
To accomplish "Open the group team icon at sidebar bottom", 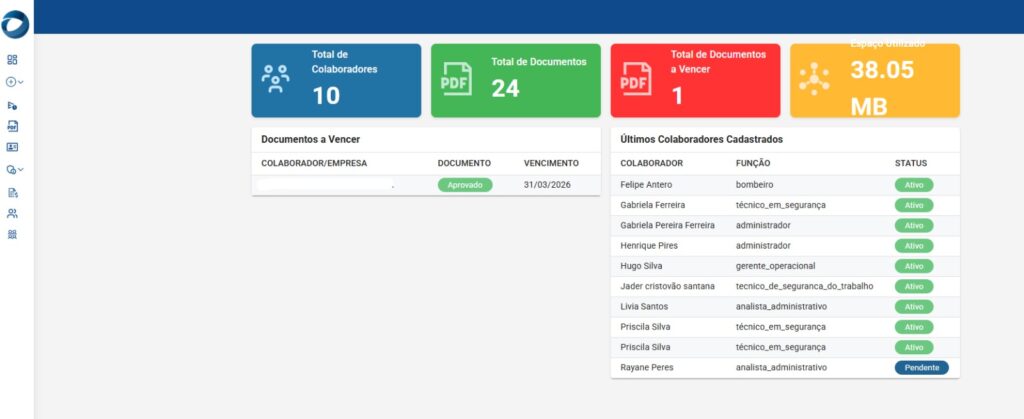I will pos(12,235).
